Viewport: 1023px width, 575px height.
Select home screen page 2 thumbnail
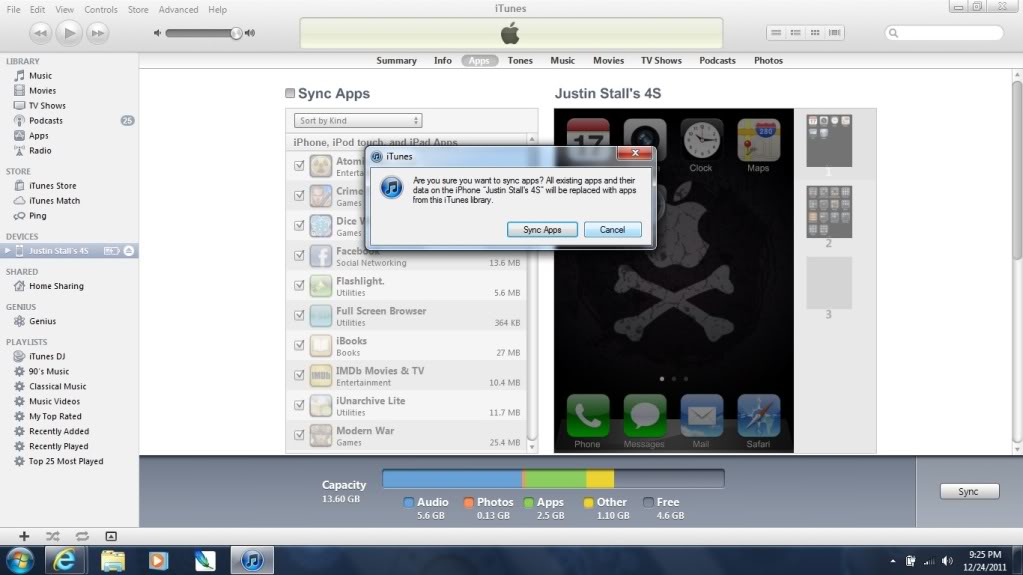tap(829, 212)
